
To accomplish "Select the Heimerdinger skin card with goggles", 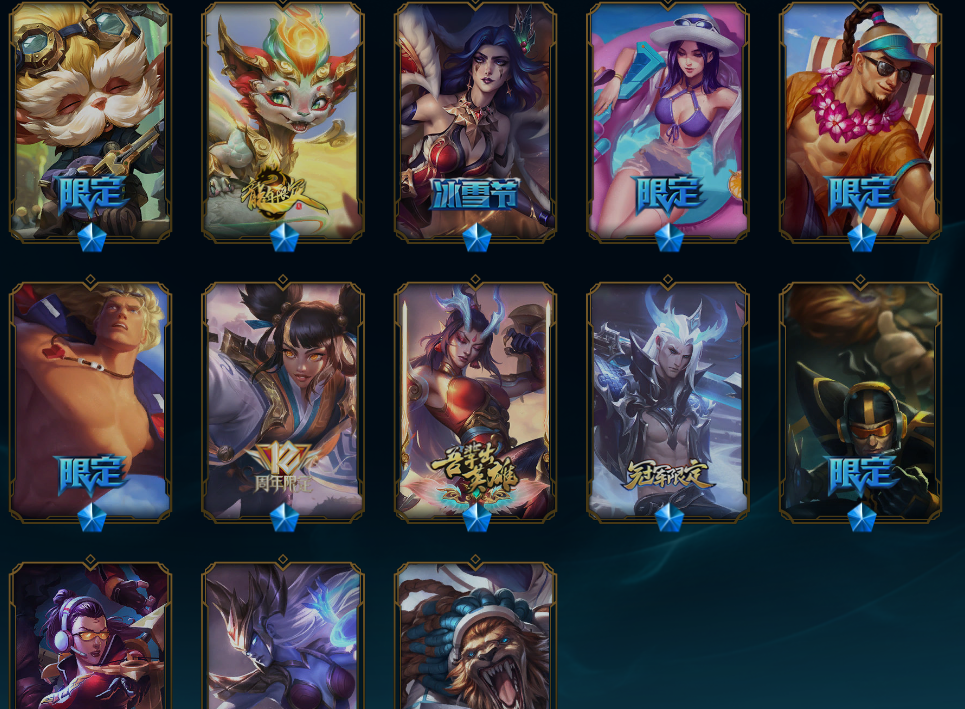I will (90, 120).
